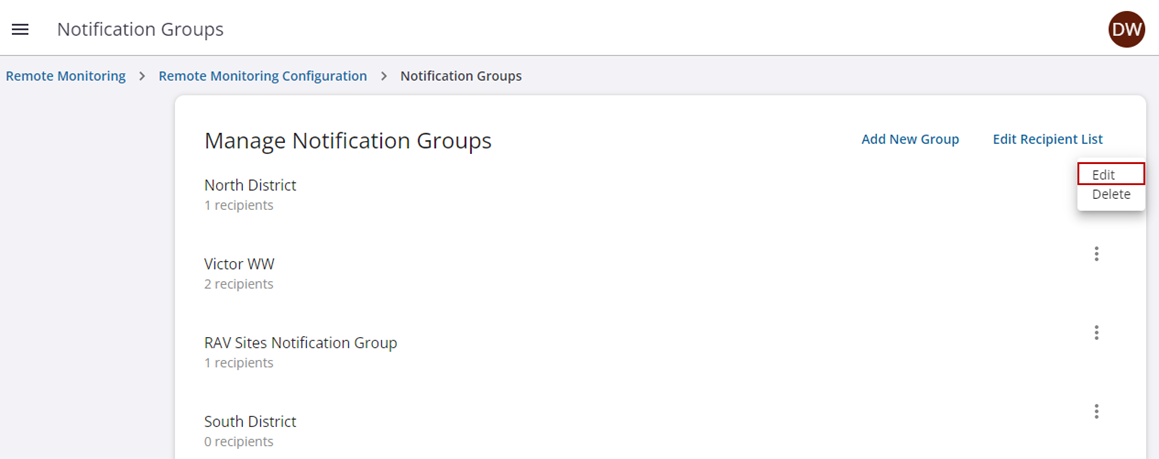Go to the Remote Monitoring breadcrumb
This screenshot has width=1159, height=459.
click(x=66, y=76)
